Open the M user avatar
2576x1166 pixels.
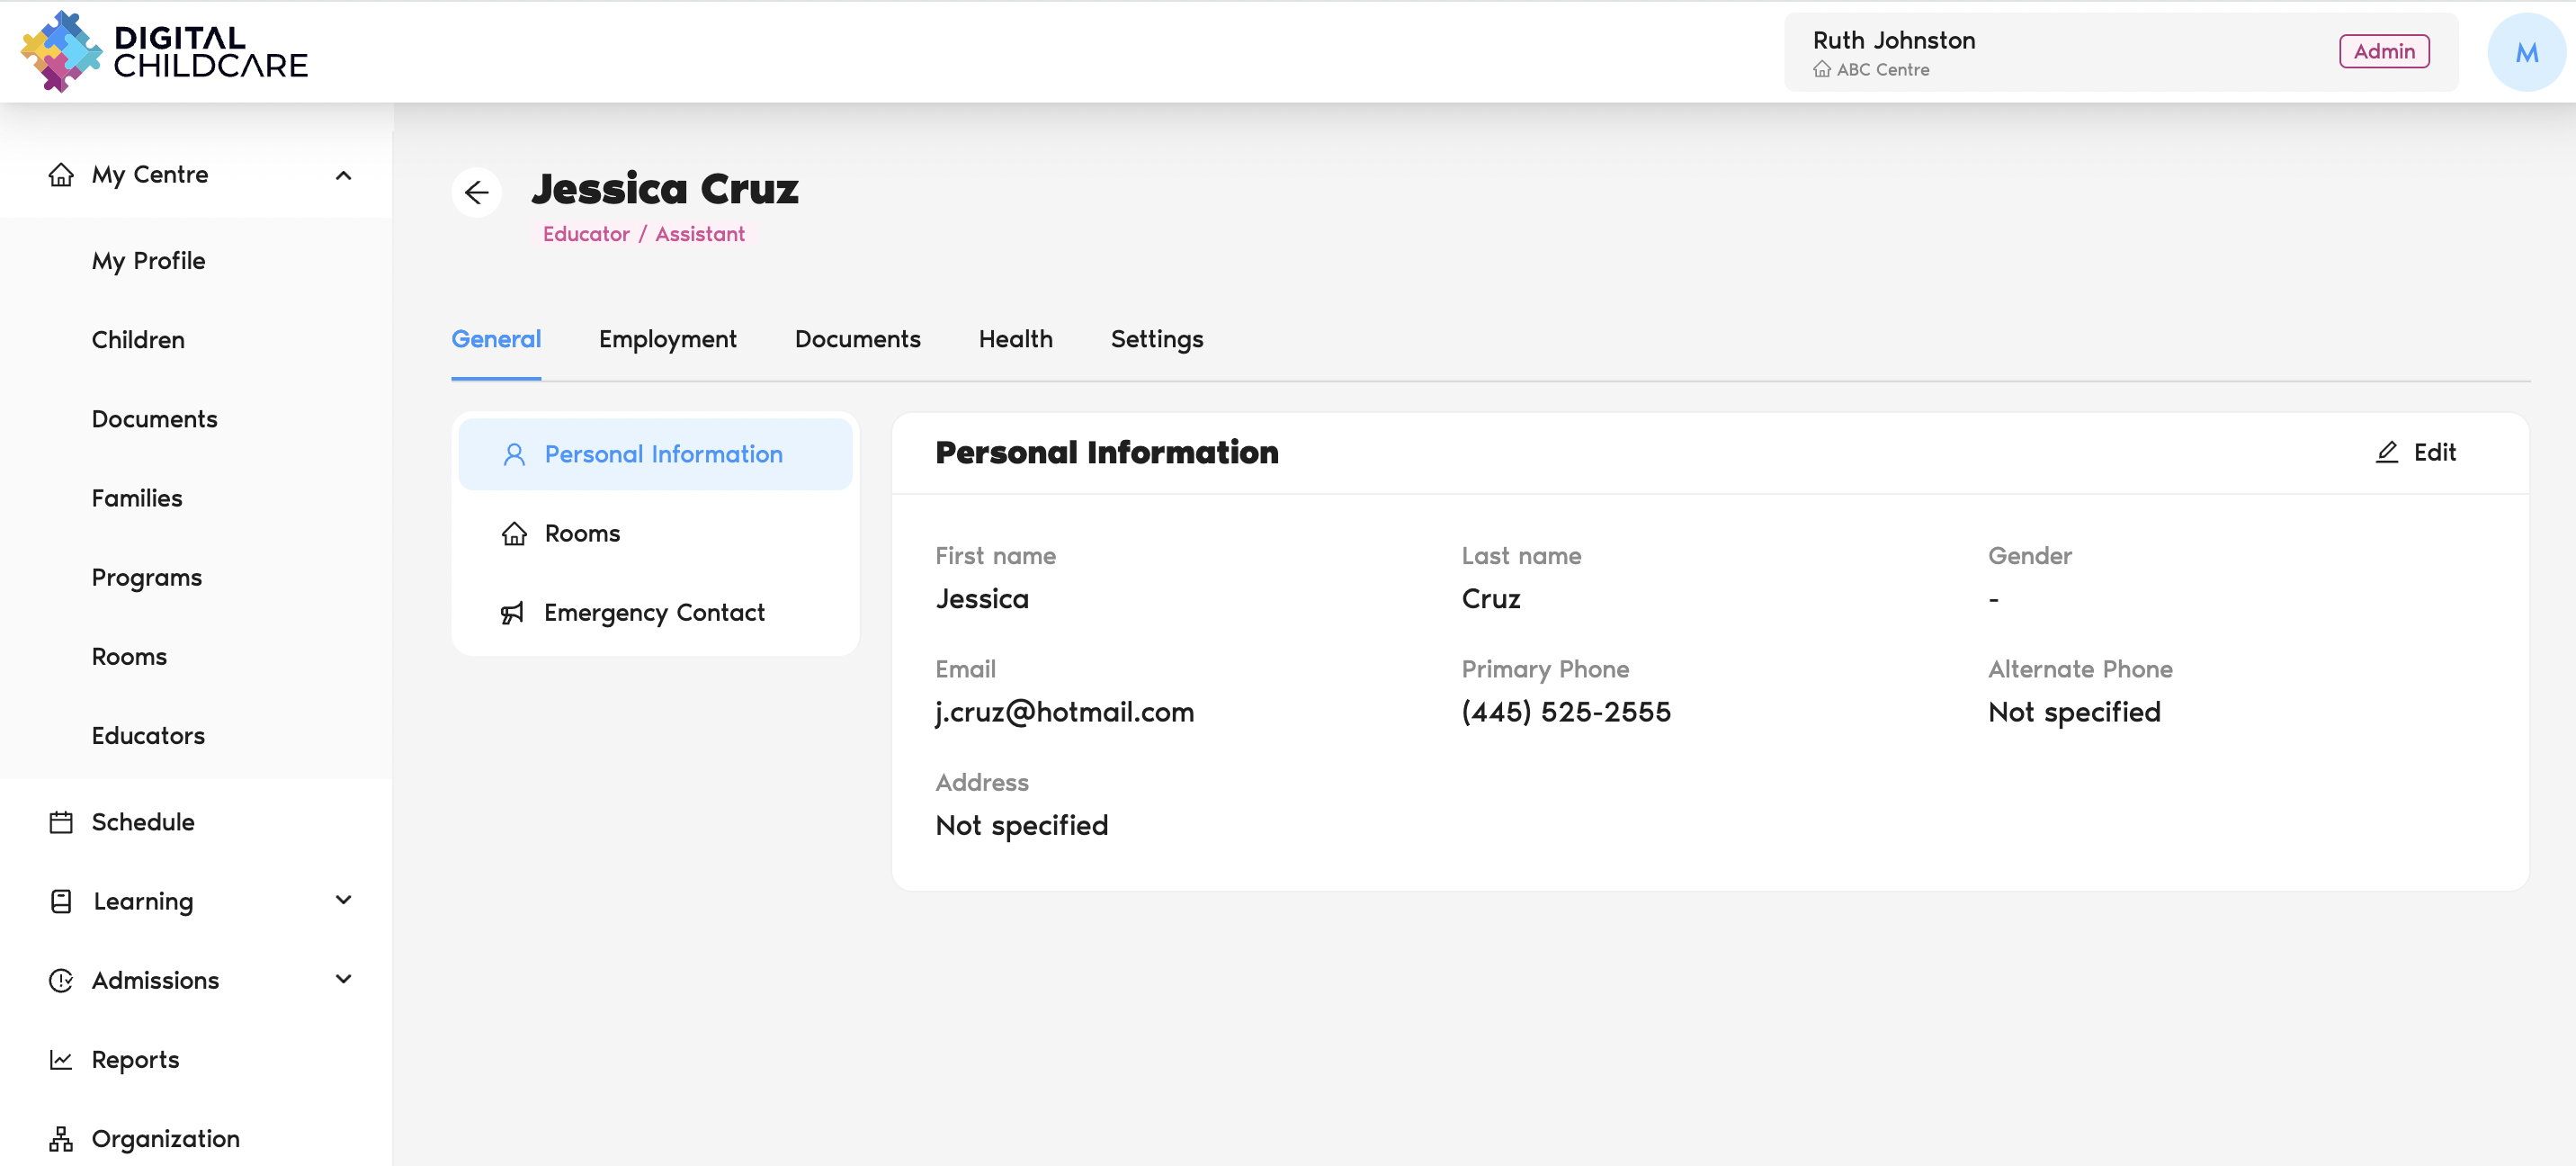tap(2525, 53)
